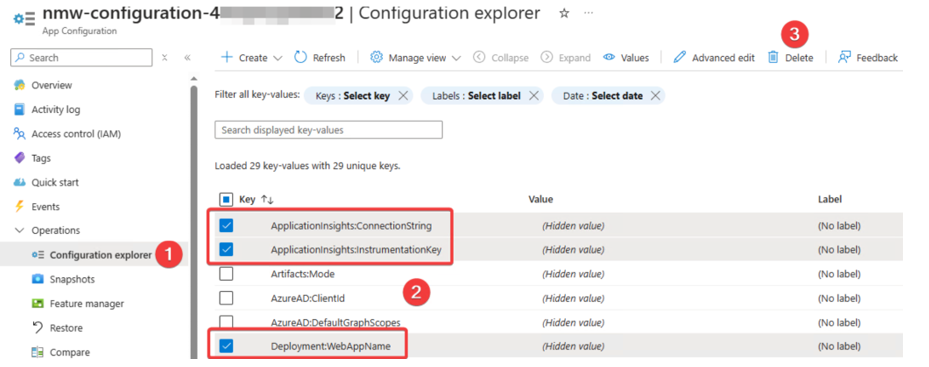Check the AzureAD:ClientId checkbox
This screenshot has width=929, height=367.
coord(226,298)
